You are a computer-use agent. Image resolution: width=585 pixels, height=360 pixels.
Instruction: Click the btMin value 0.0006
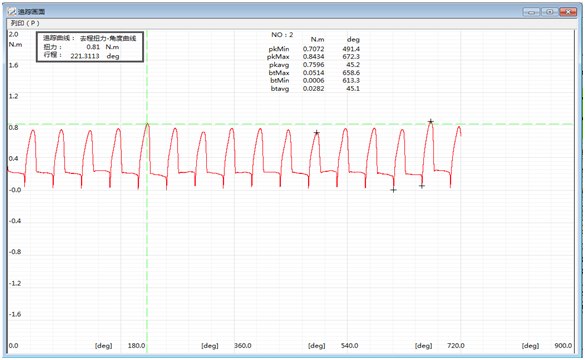[x=313, y=81]
